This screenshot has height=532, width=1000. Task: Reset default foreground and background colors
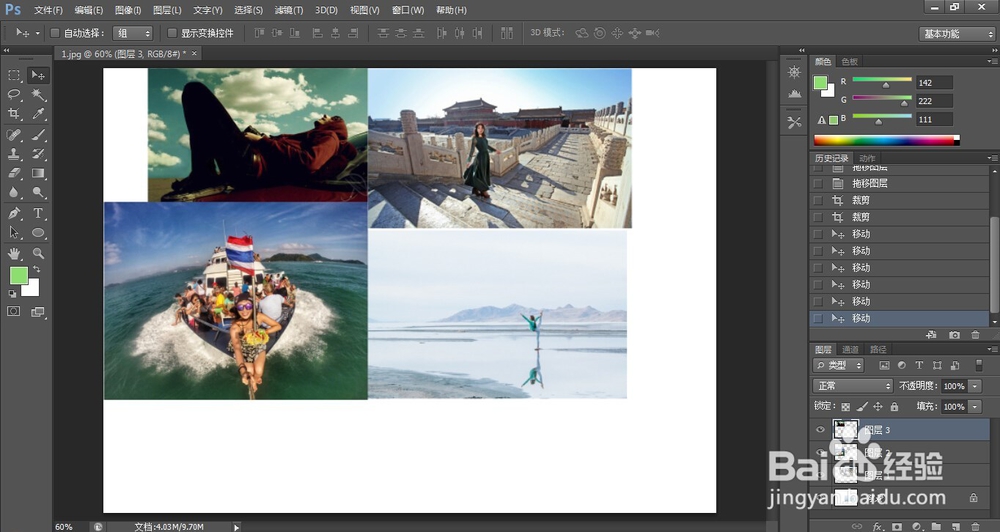[x=12, y=294]
